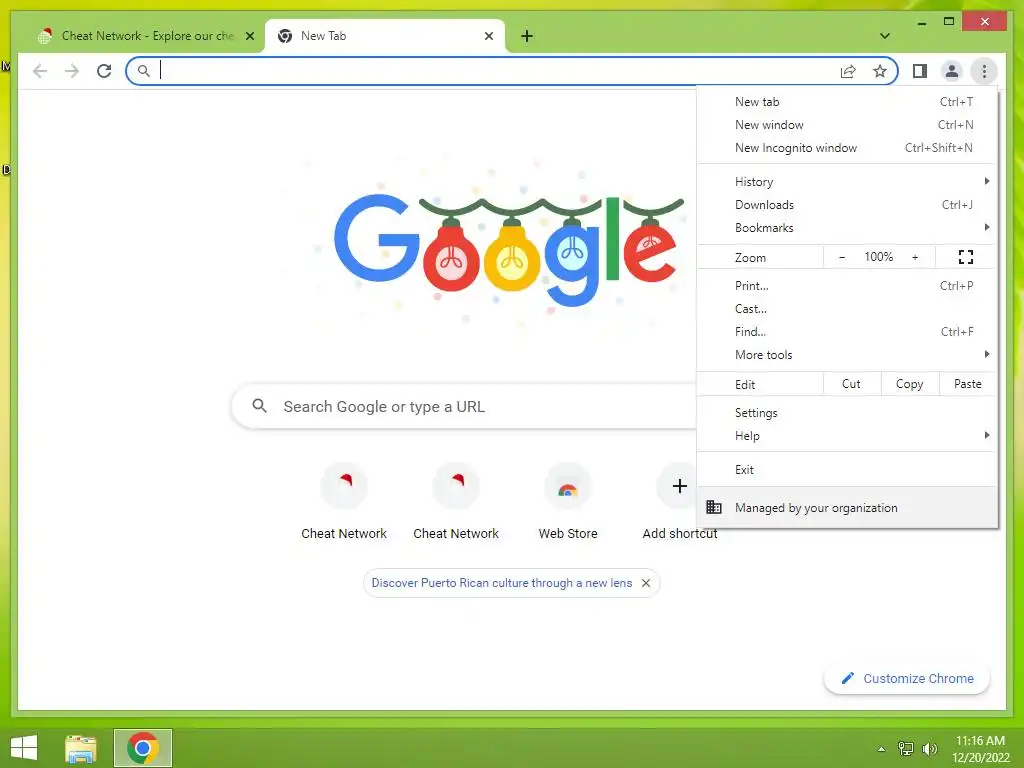Click the Paste button in Edit row
Screen dimensions: 1024x768
click(968, 384)
